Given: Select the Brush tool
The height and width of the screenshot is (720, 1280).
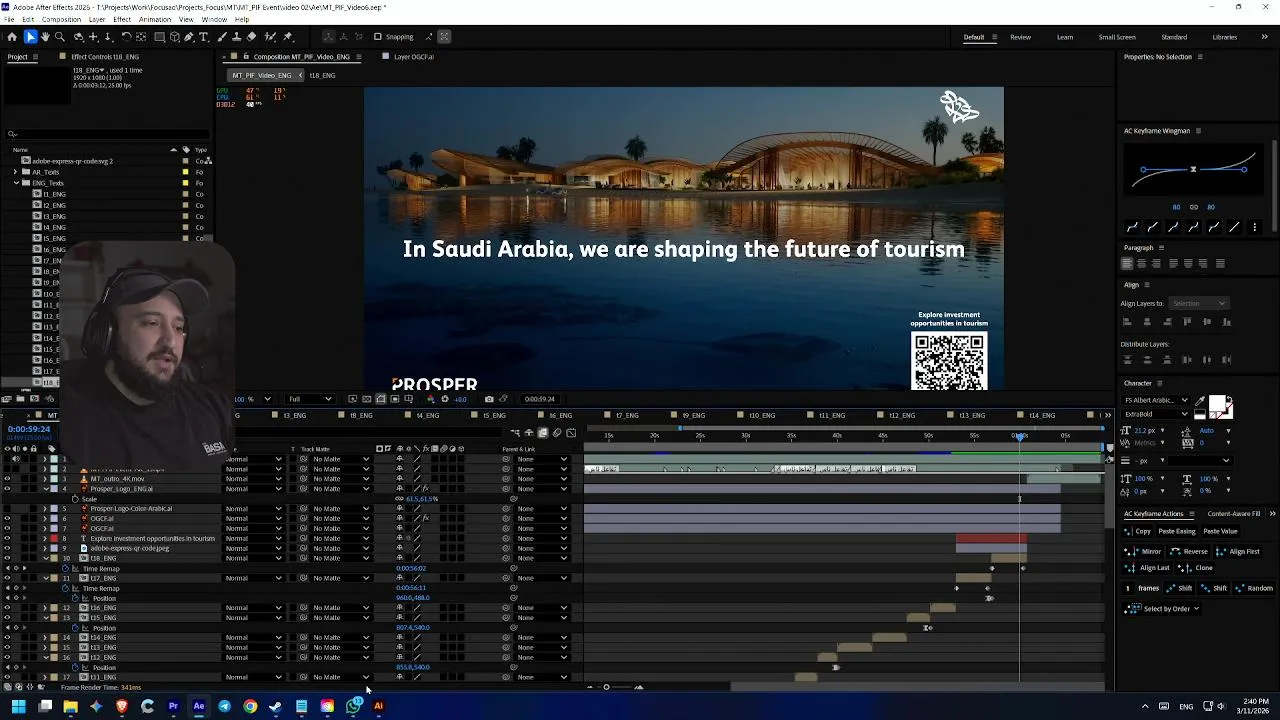Looking at the screenshot, I should click(x=222, y=37).
